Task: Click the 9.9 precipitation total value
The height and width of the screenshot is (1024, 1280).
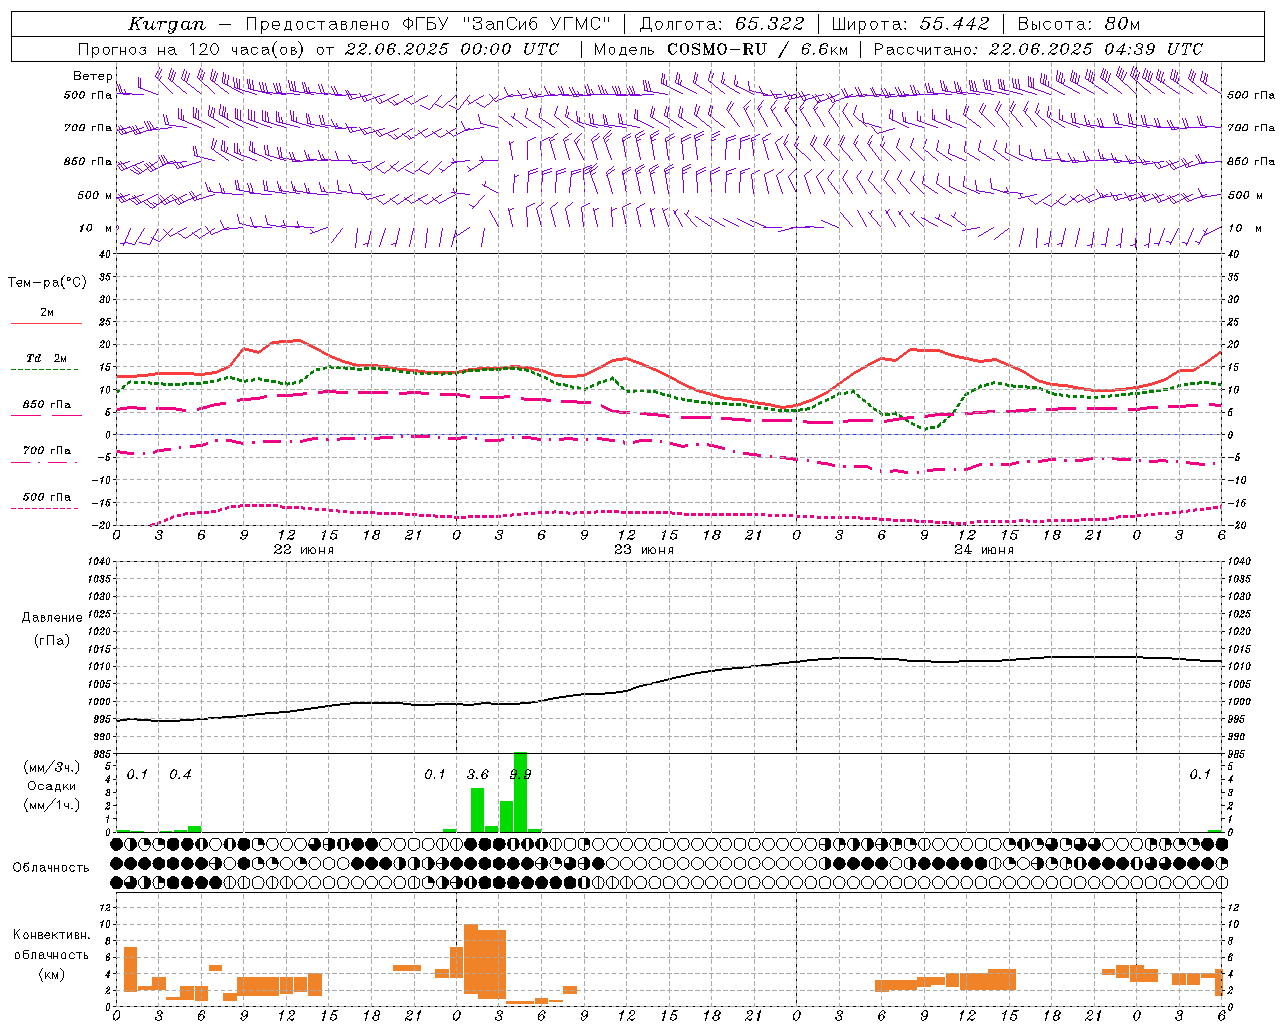Action: [x=520, y=774]
